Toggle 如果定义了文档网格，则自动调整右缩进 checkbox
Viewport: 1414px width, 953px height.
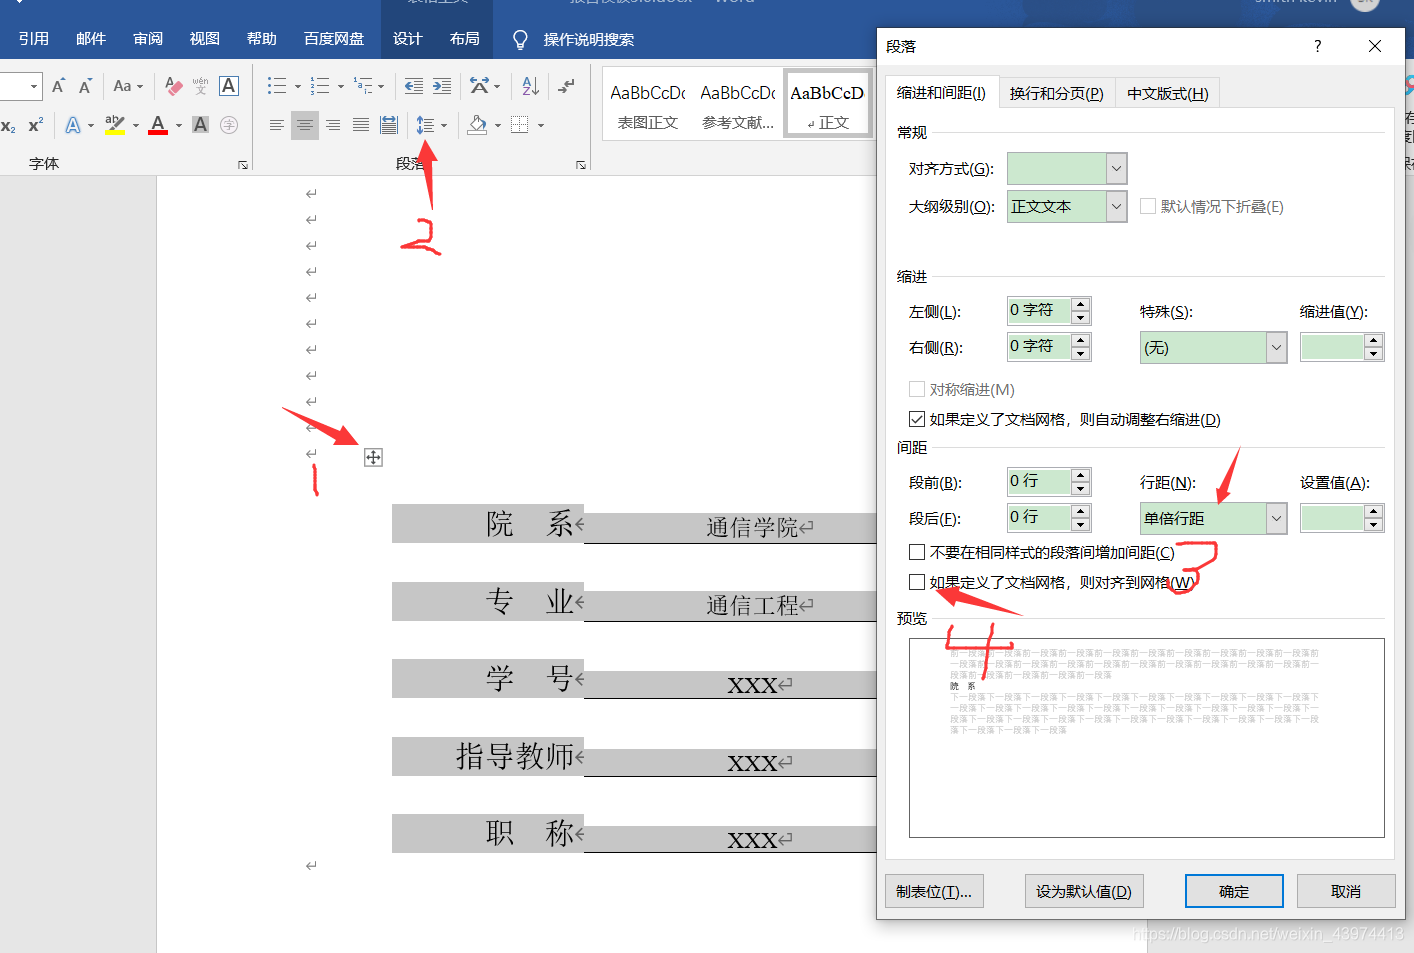pos(917,419)
